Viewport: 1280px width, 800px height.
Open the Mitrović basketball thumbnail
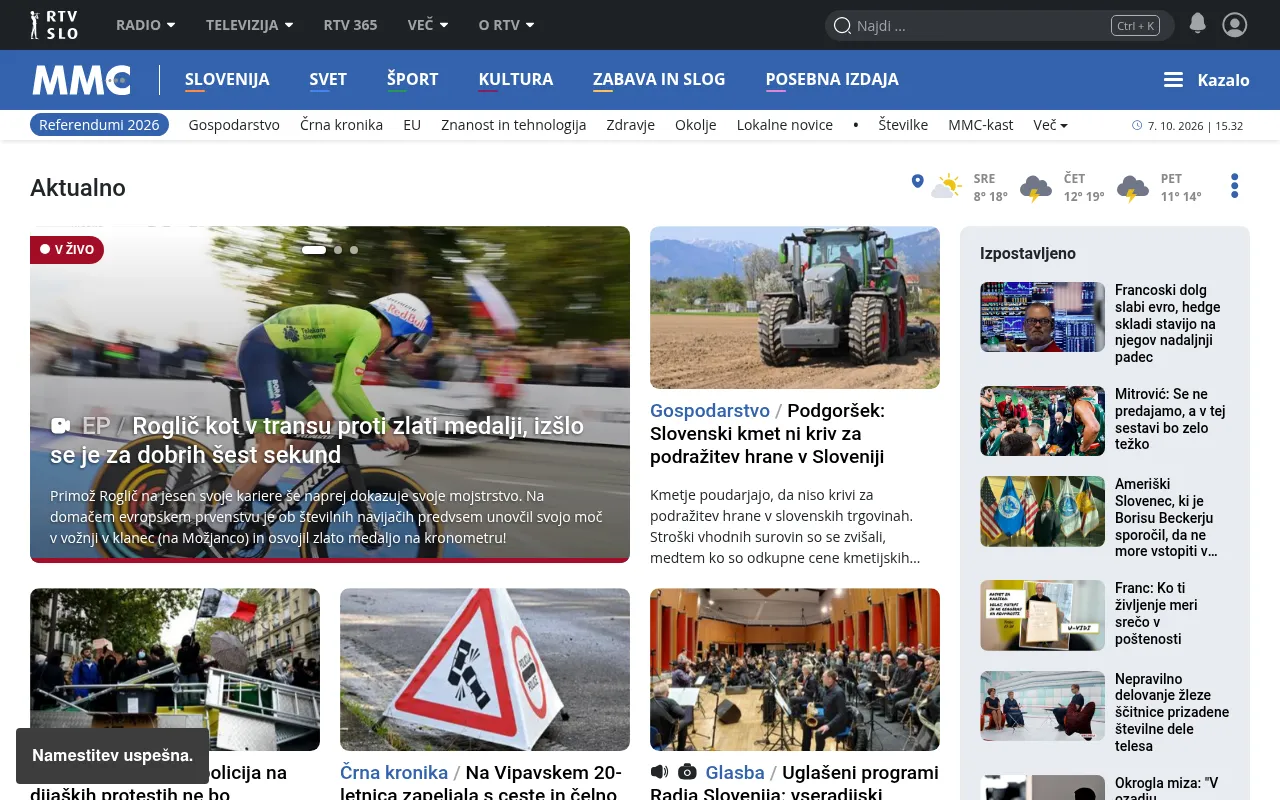[1042, 421]
